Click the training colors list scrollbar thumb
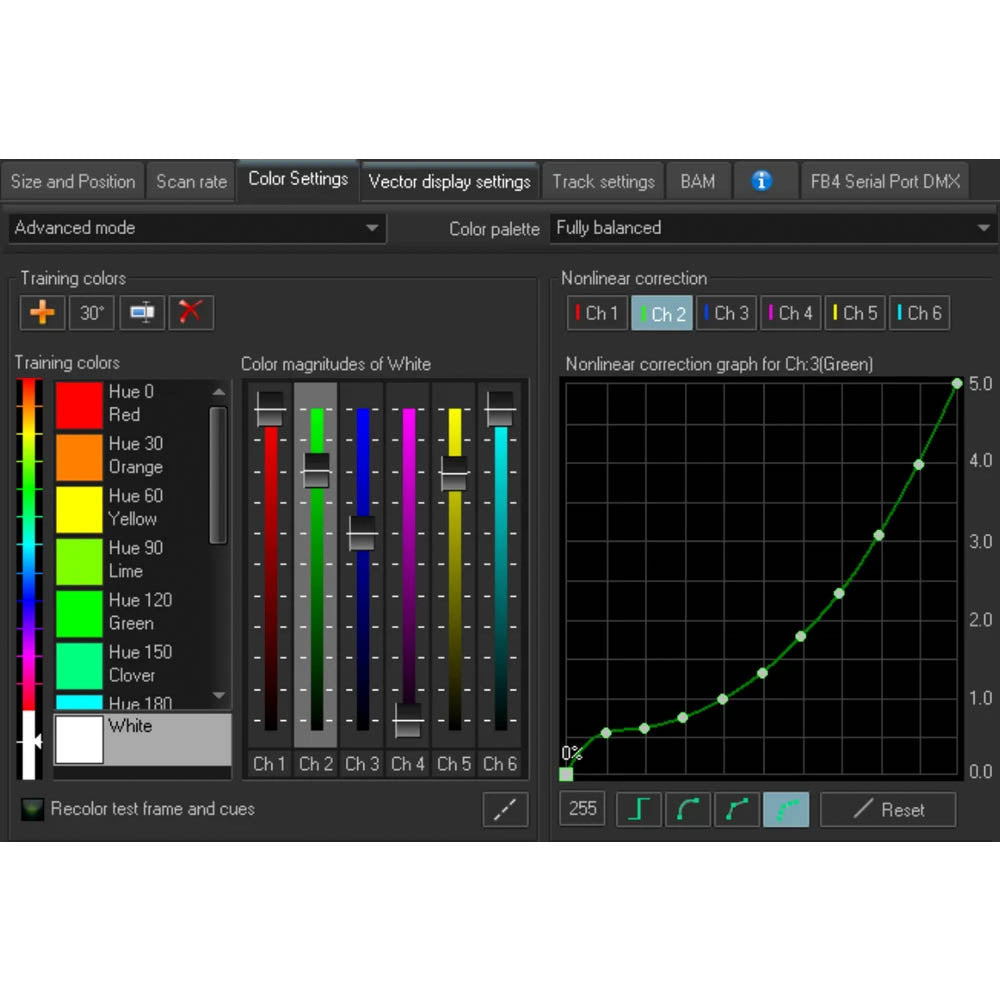1000x1000 pixels. [219, 475]
